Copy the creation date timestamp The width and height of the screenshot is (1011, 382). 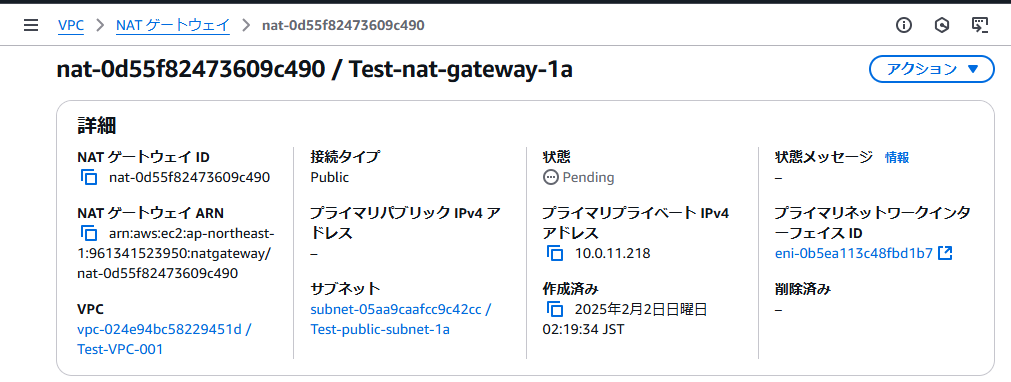tap(555, 309)
